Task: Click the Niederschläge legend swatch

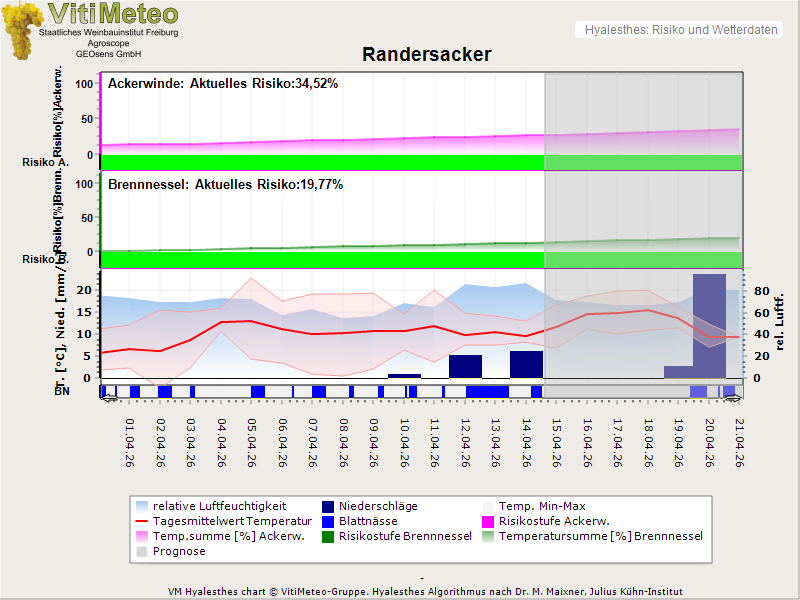Action: [x=329, y=506]
